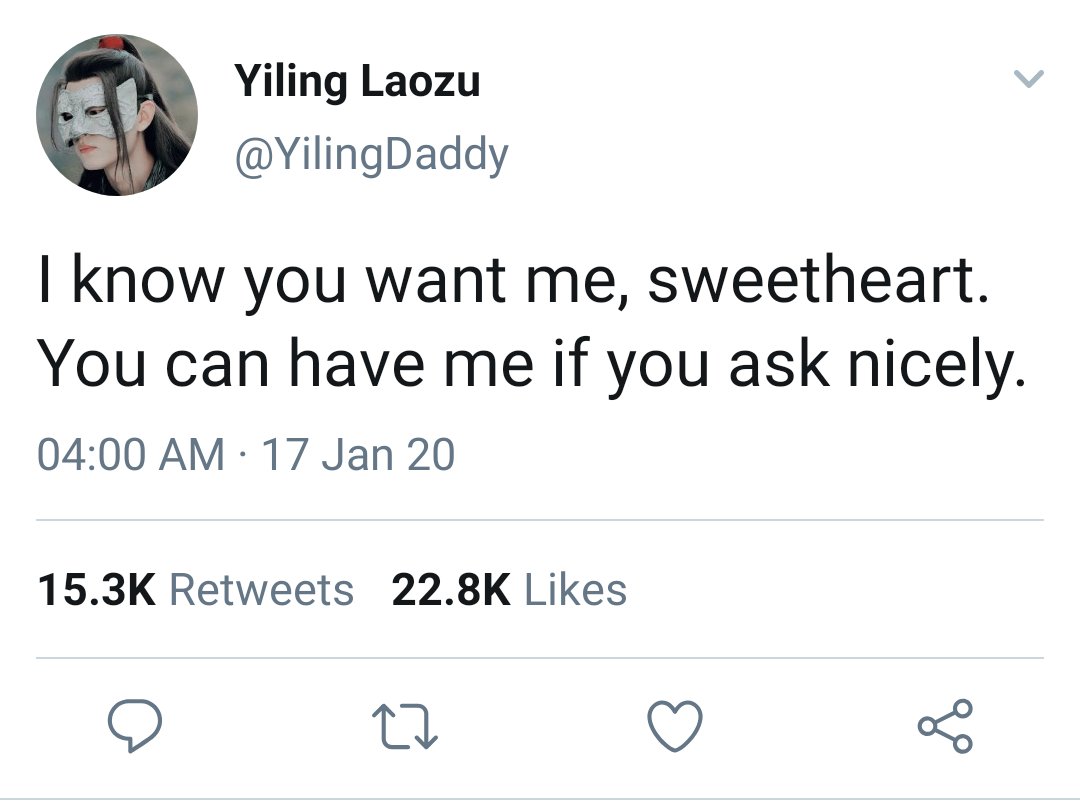Click the 04:00 AM timestamp
1080x803 pixels.
pyautogui.click(x=131, y=455)
